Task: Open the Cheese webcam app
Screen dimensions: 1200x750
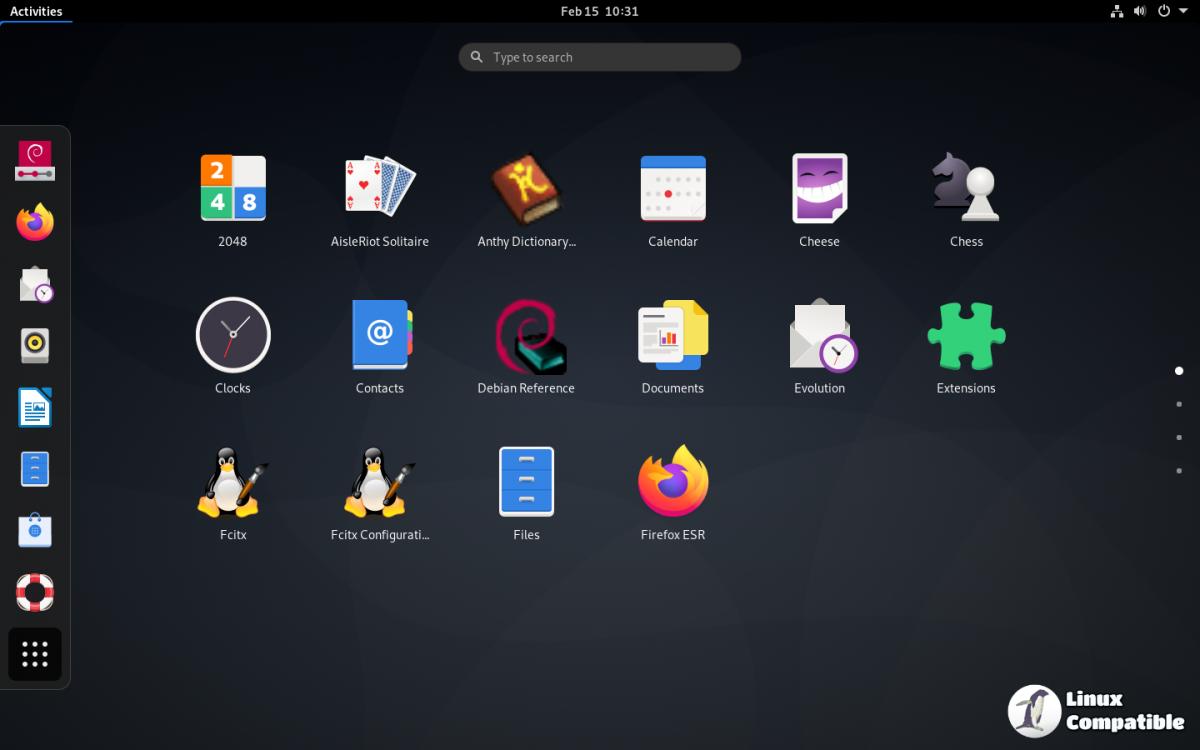Action: tap(819, 189)
